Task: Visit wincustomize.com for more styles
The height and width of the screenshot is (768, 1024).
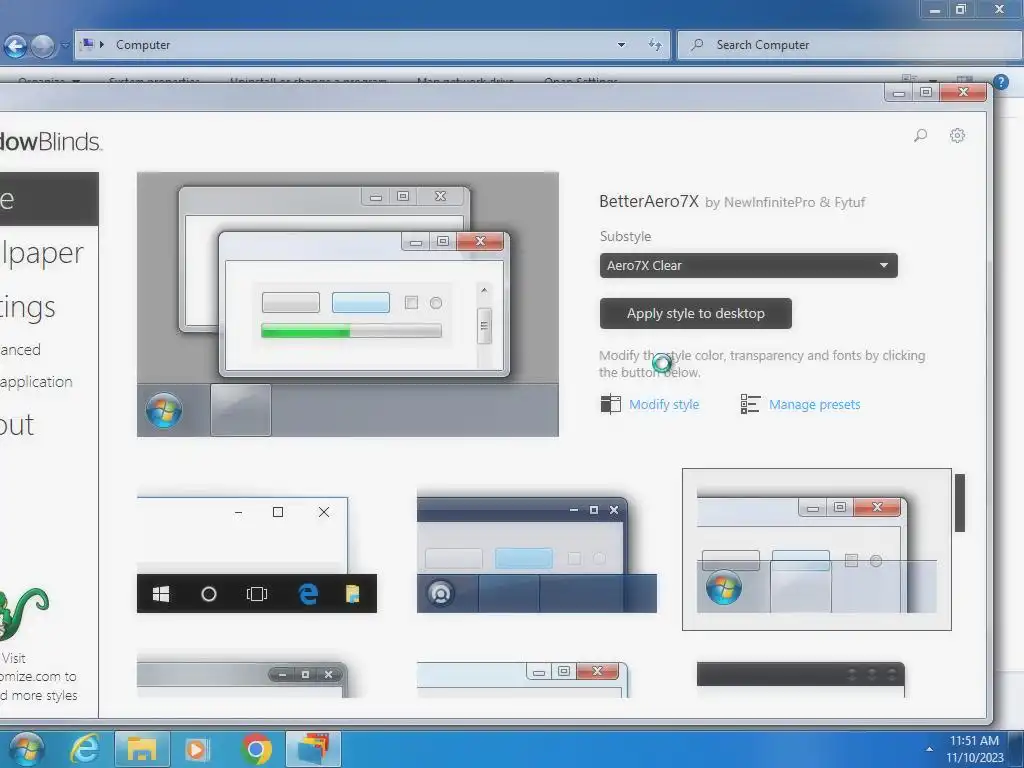Action: coord(39,677)
